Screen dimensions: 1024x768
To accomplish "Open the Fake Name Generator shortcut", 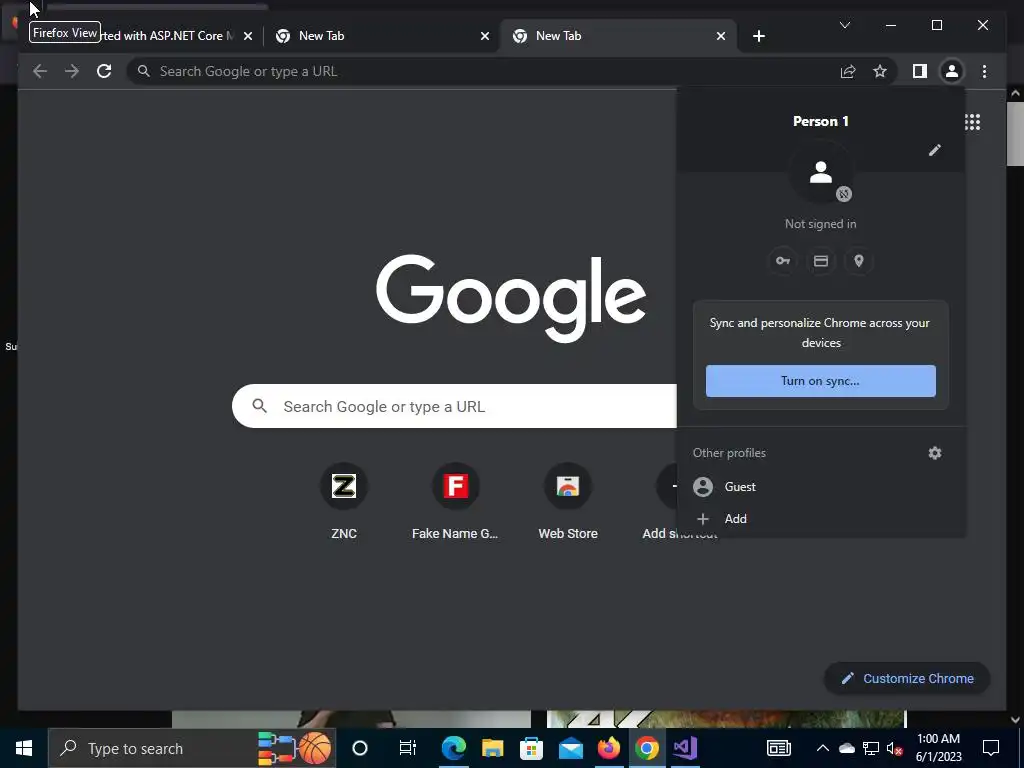I will [455, 502].
